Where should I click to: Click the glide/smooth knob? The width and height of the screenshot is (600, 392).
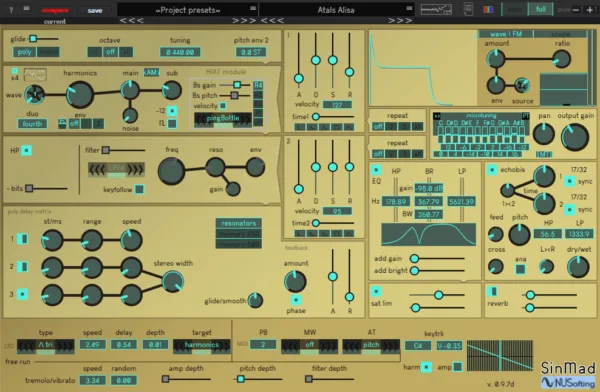coord(255,300)
